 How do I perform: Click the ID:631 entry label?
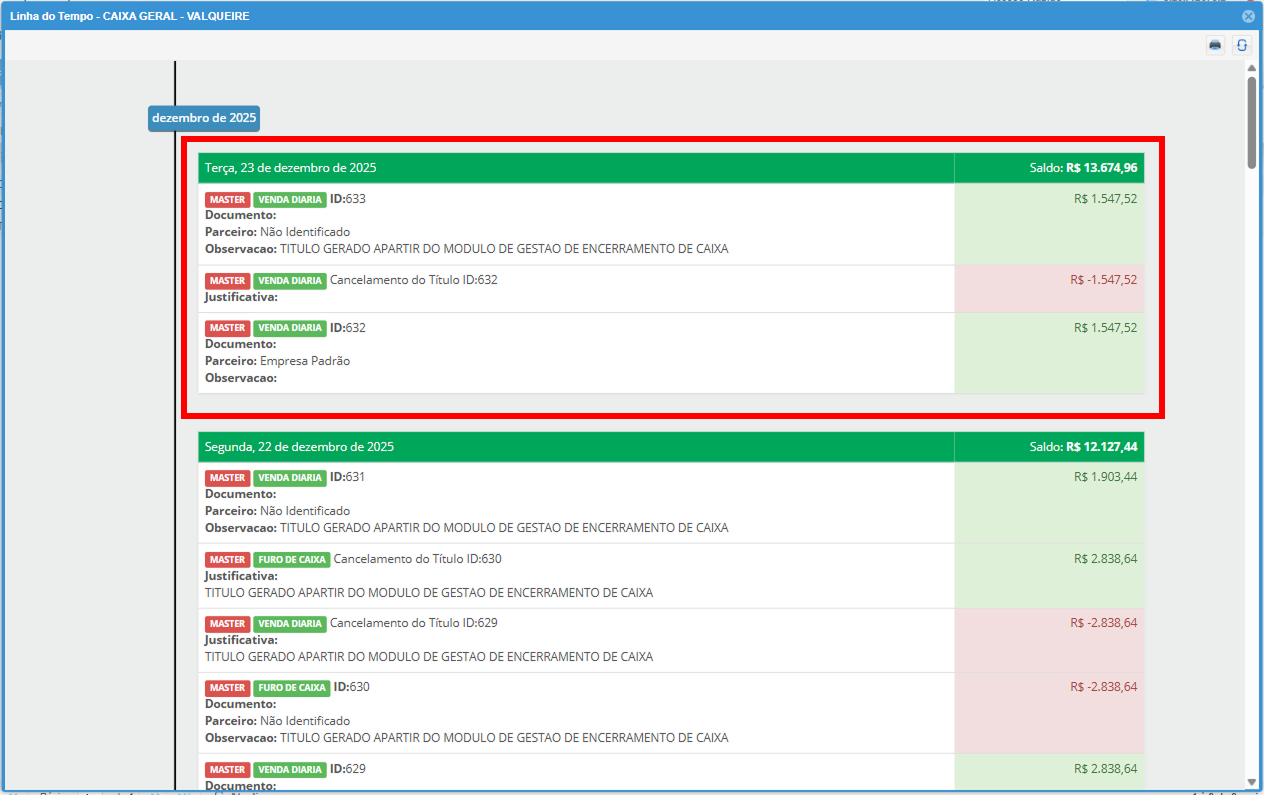(347, 477)
